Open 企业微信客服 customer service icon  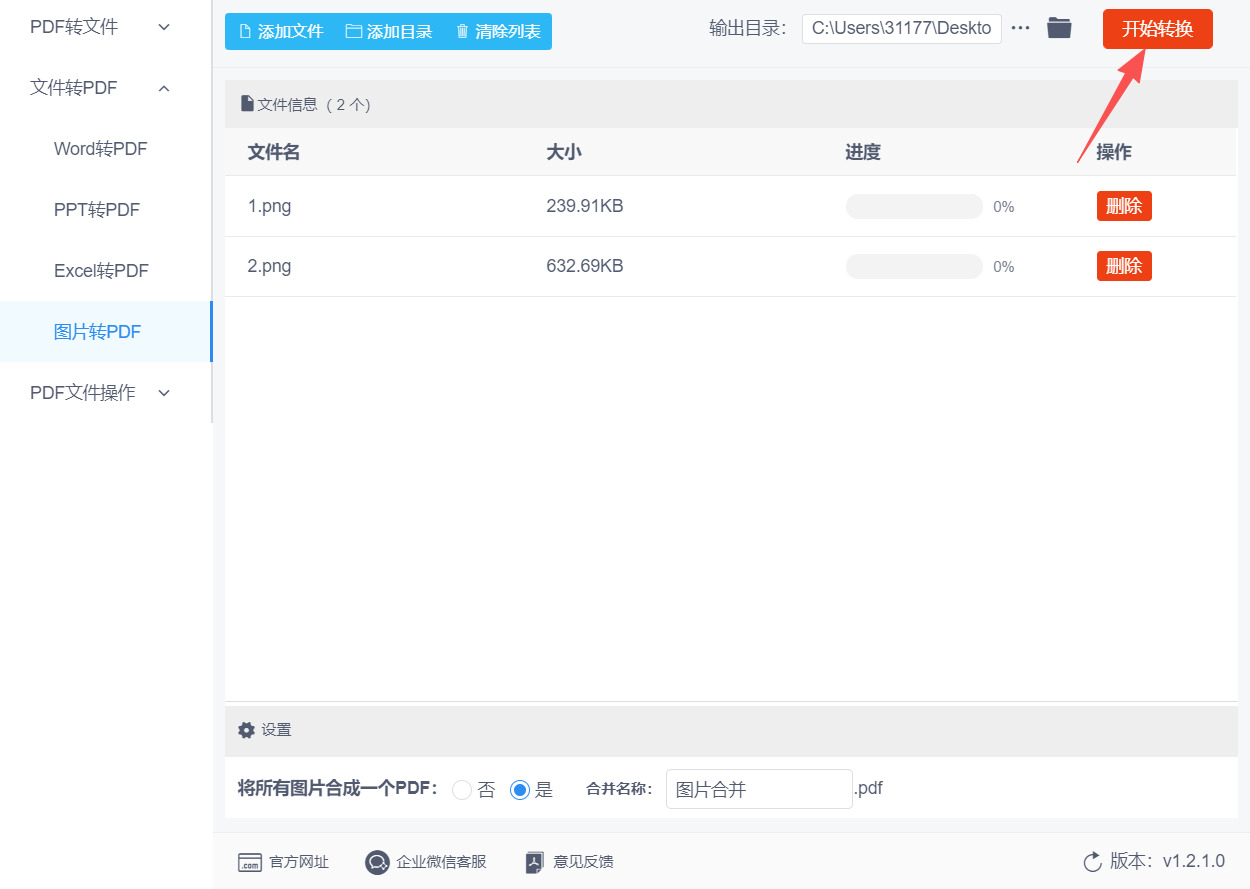click(377, 861)
